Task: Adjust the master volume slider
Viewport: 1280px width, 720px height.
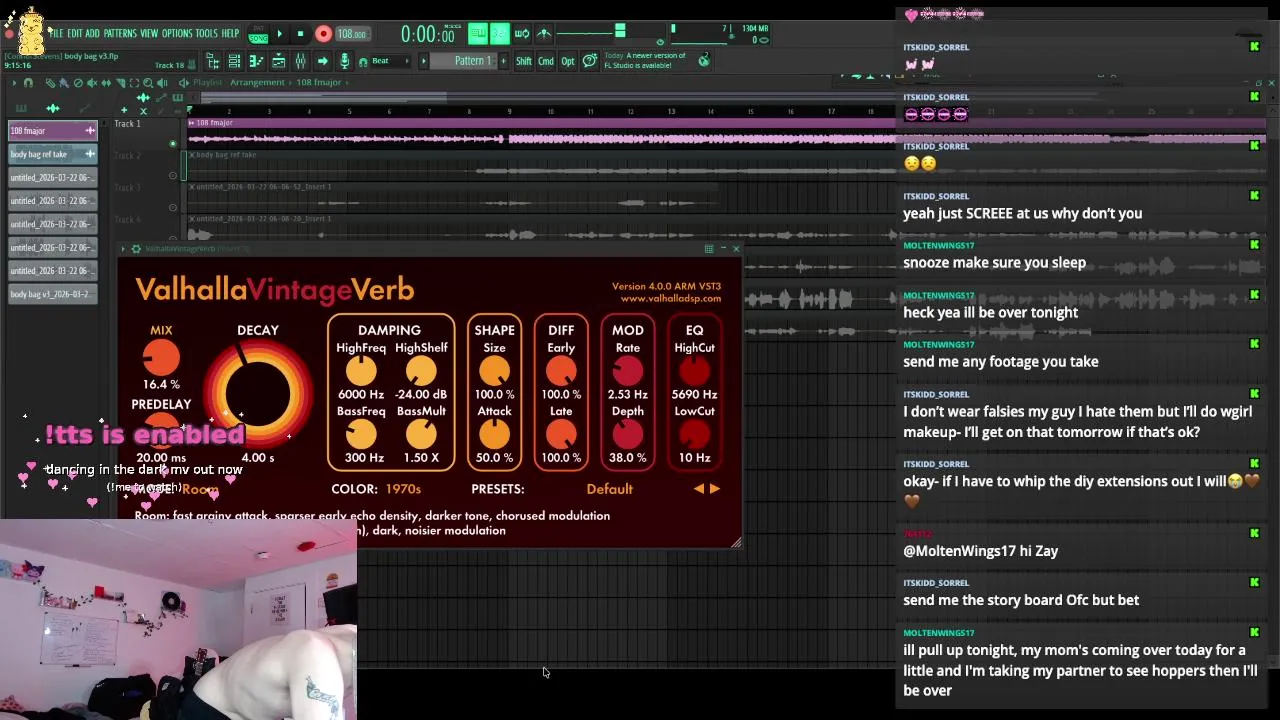Action: pyautogui.click(x=620, y=33)
